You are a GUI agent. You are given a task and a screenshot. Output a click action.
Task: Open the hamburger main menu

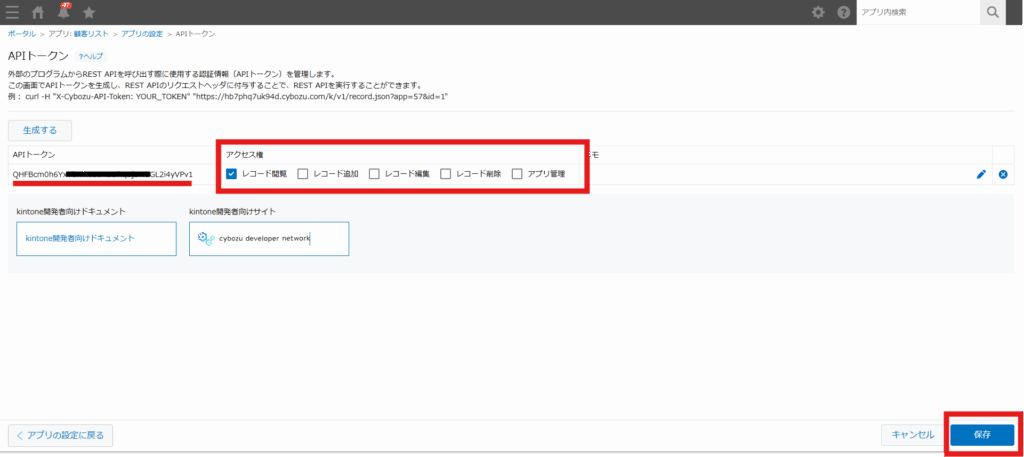pos(12,12)
